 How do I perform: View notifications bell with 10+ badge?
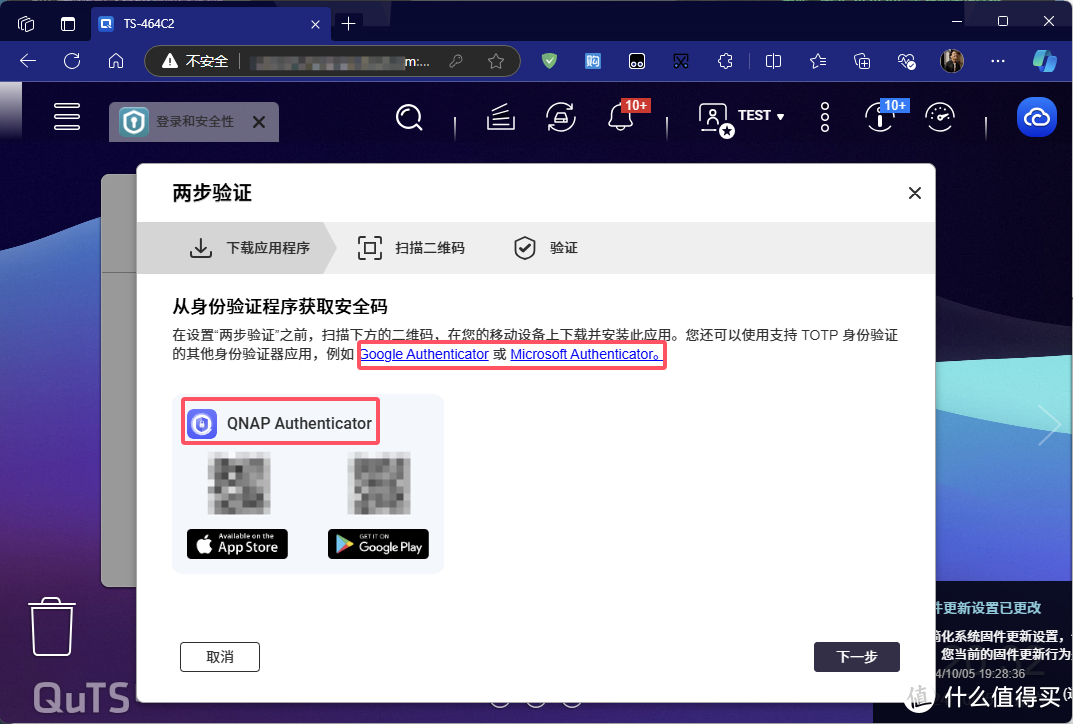[620, 119]
